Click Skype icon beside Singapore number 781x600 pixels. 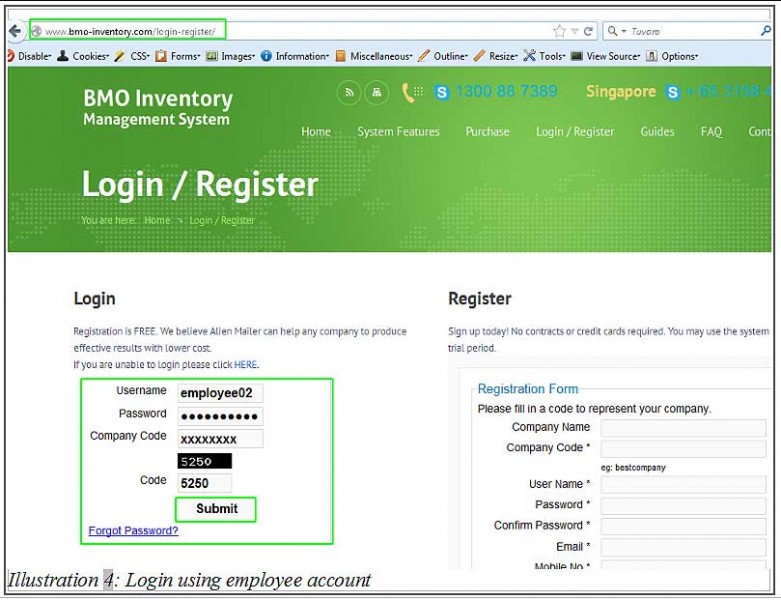pyautogui.click(x=673, y=93)
